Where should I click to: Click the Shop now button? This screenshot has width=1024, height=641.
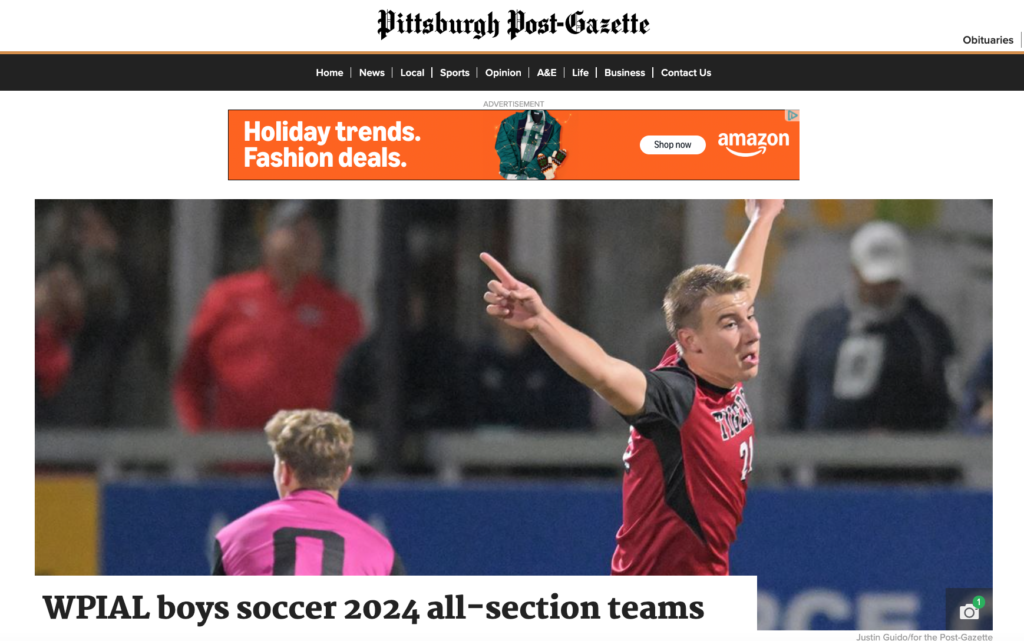click(672, 145)
